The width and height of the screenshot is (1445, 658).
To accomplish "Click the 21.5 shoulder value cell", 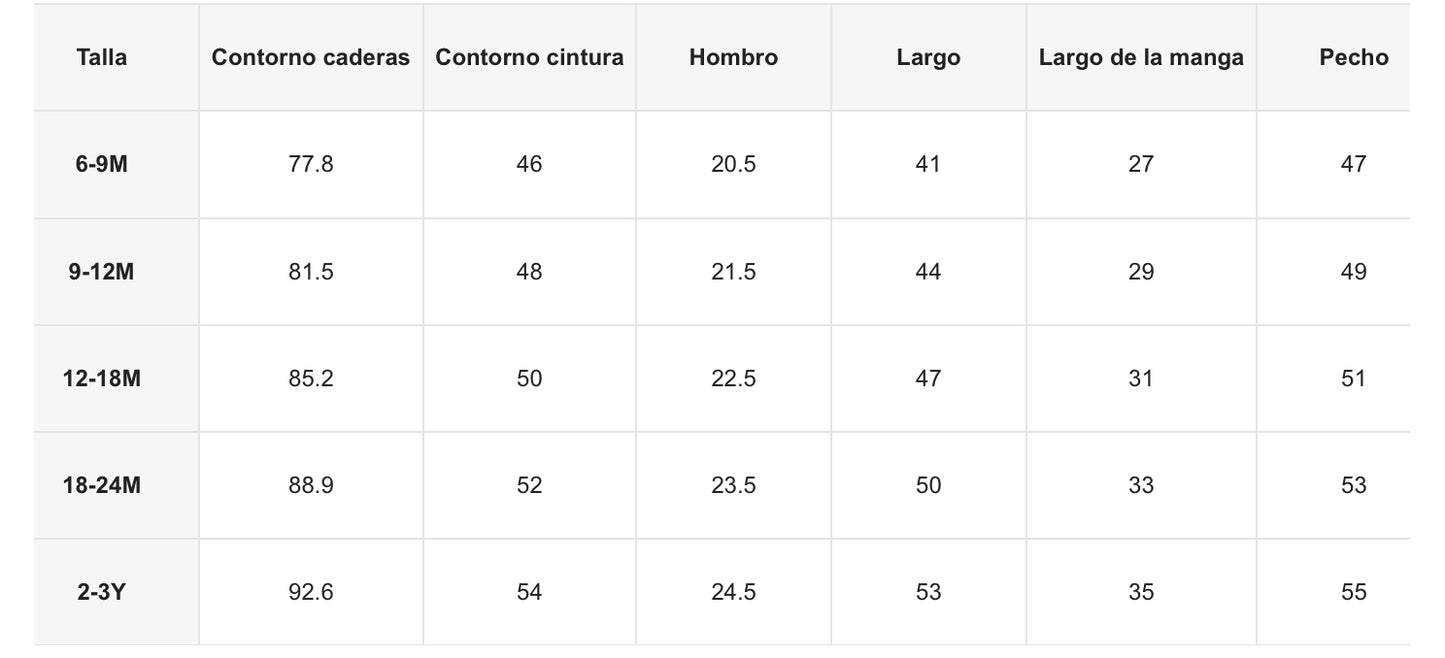I will pos(733,272).
